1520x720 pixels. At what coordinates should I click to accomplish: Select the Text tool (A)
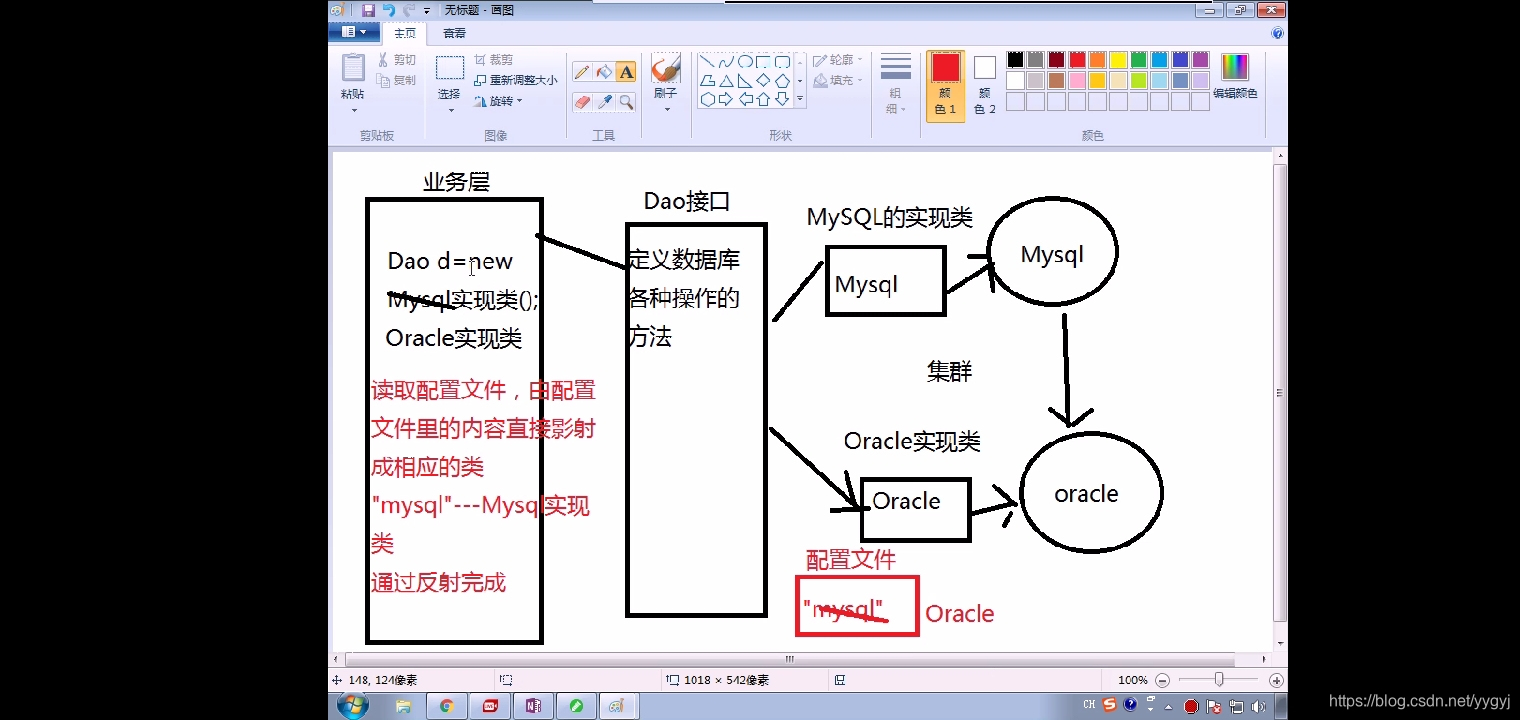point(626,72)
